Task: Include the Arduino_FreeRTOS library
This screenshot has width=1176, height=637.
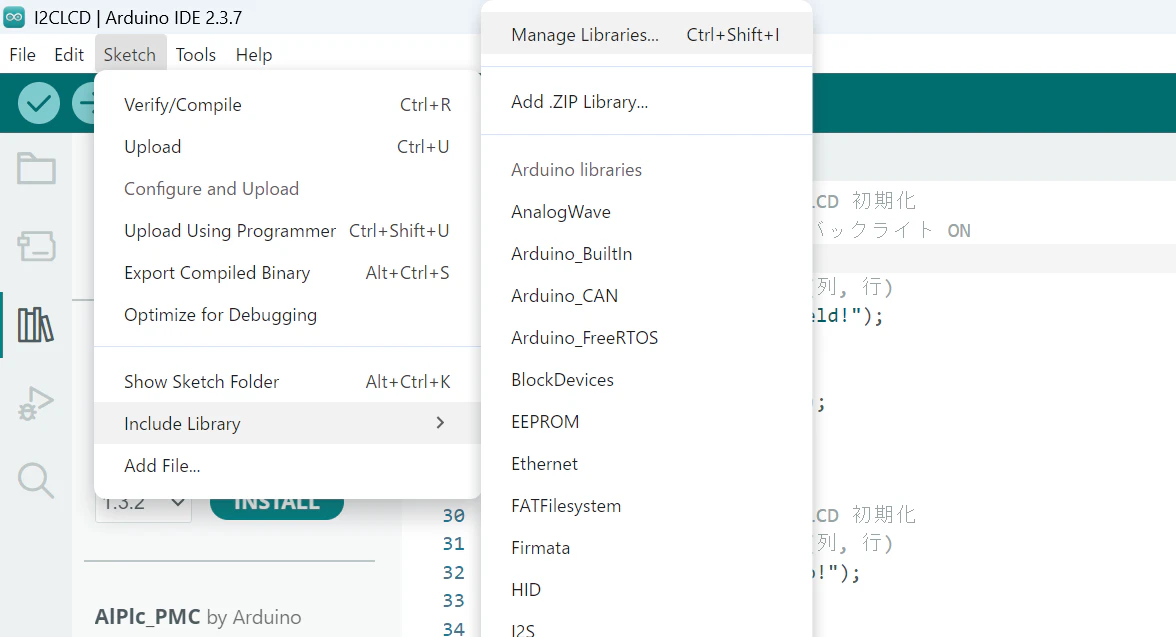Action: pyautogui.click(x=646, y=338)
